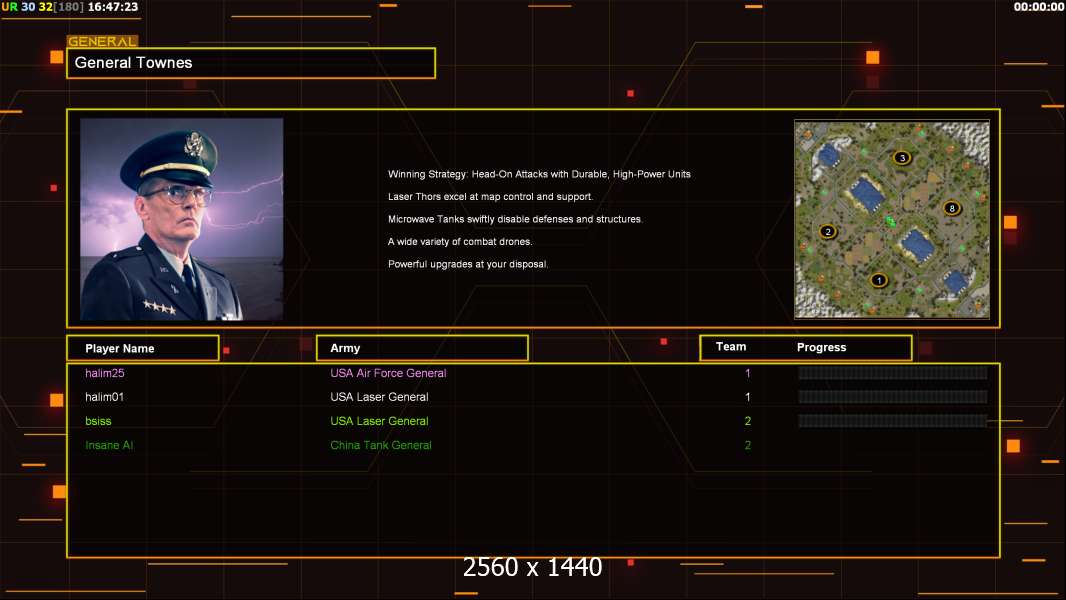Click the Team column label
The width and height of the screenshot is (1066, 600).
tap(731, 347)
